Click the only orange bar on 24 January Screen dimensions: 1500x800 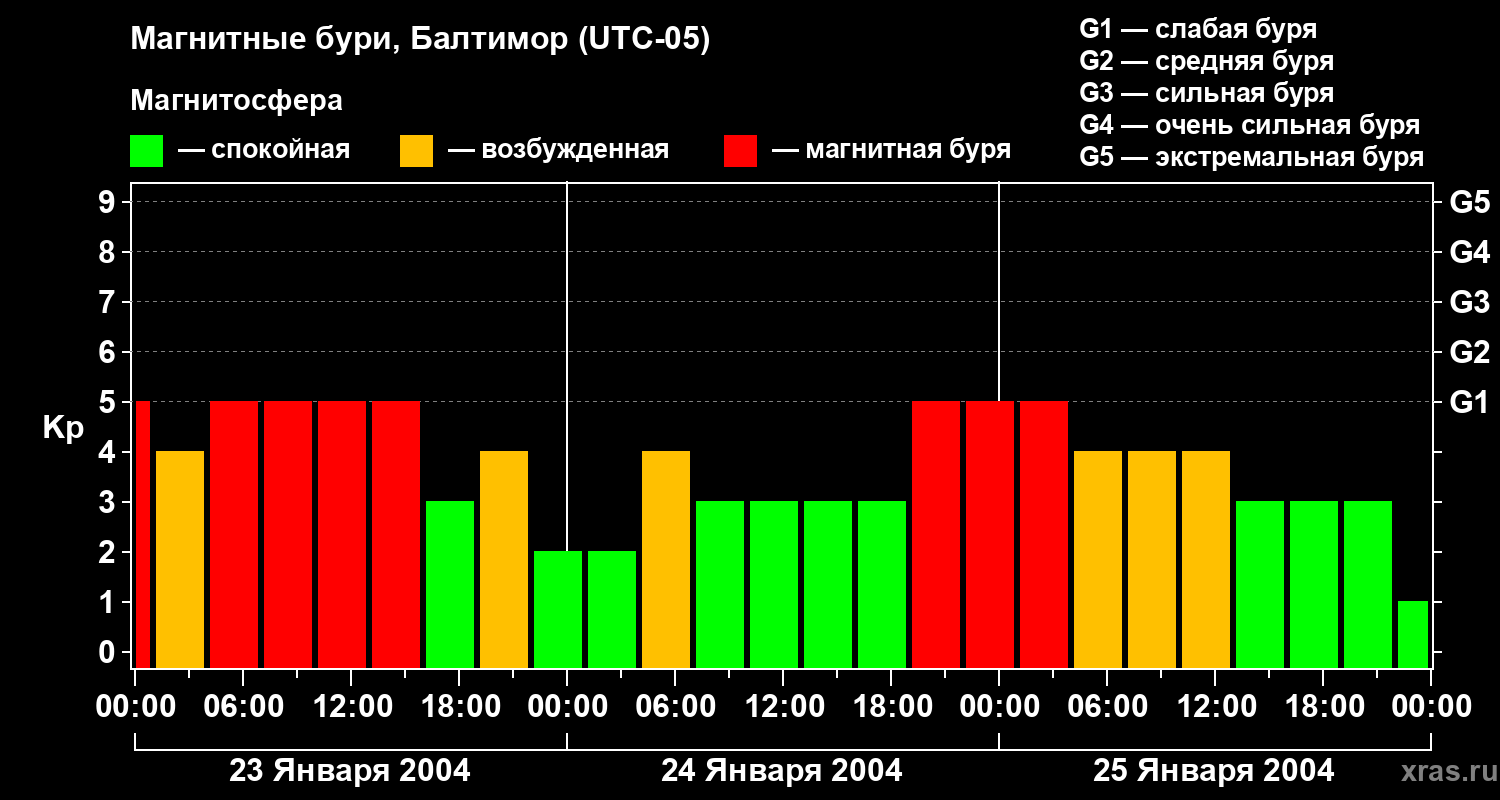666,559
